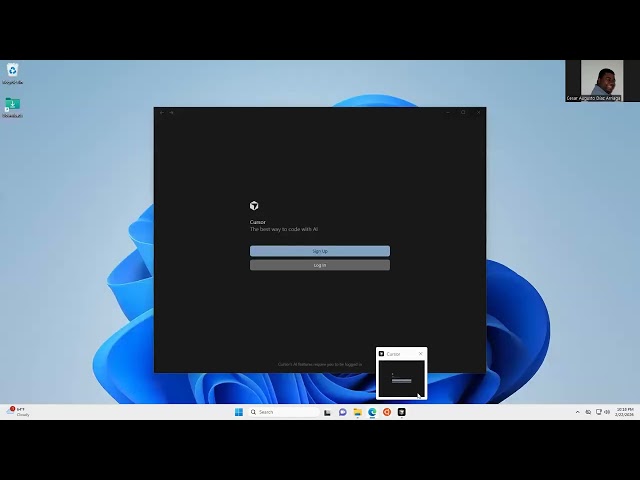Image resolution: width=640 pixels, height=480 pixels.
Task: Open File Explorer from the taskbar
Action: tap(358, 412)
